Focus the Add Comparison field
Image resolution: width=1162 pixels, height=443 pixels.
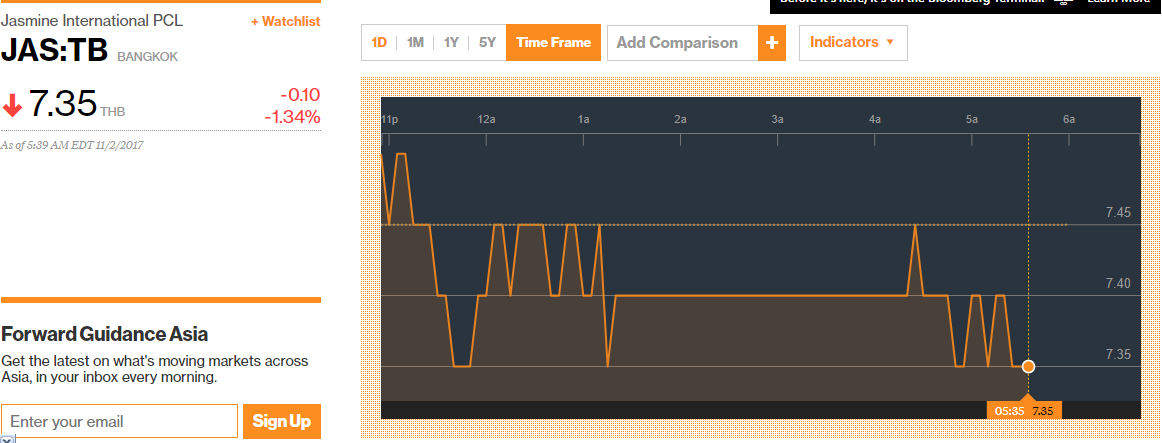pos(683,43)
